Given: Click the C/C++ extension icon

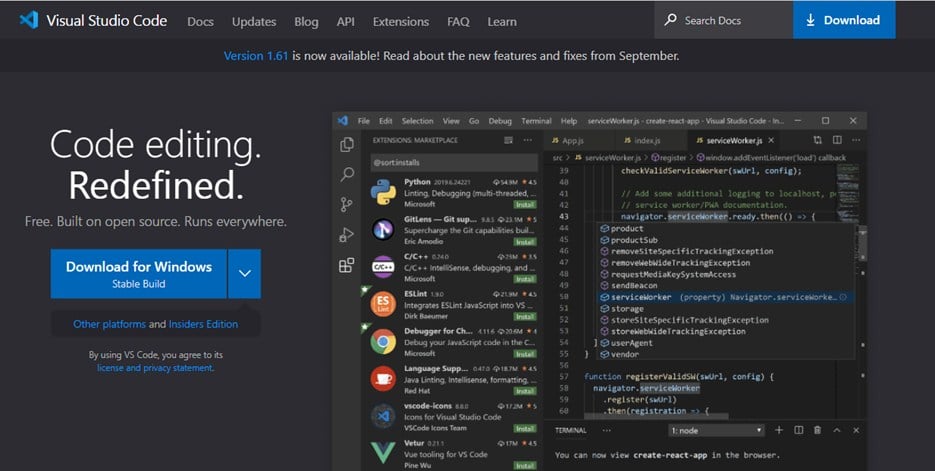Looking at the screenshot, I should tap(383, 267).
